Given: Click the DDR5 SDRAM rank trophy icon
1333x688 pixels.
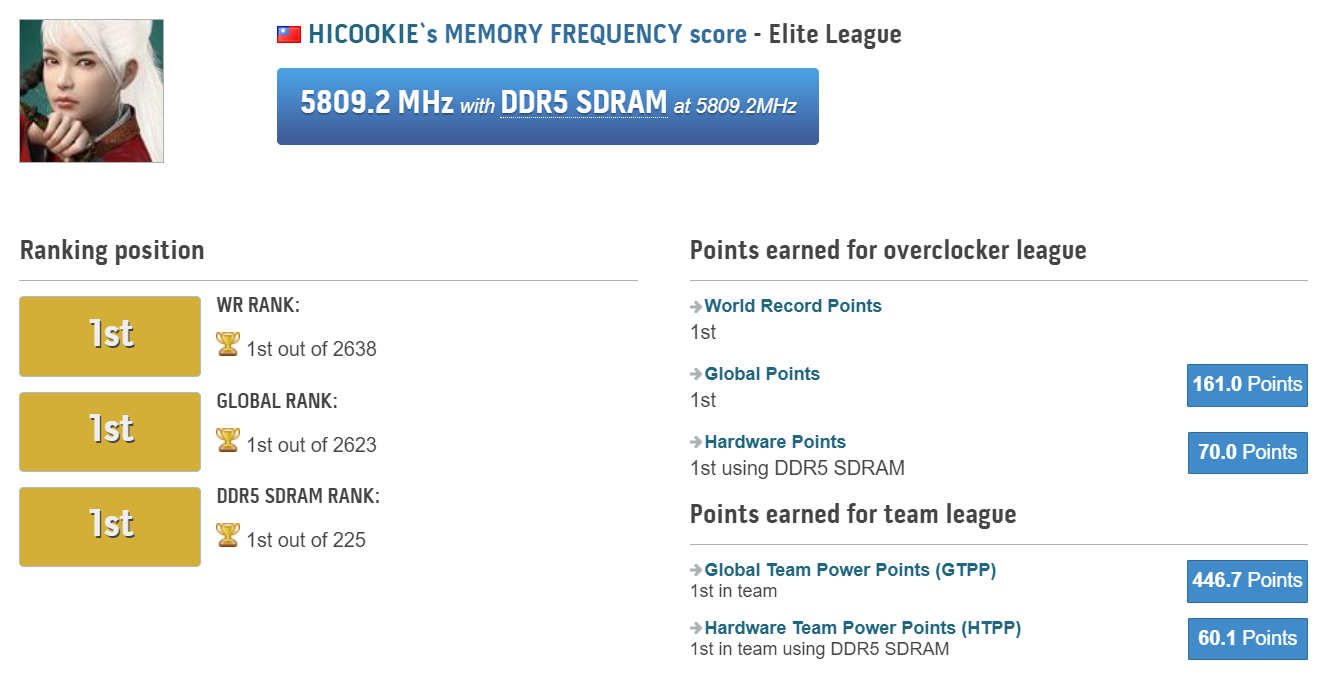Looking at the screenshot, I should (x=228, y=536).
